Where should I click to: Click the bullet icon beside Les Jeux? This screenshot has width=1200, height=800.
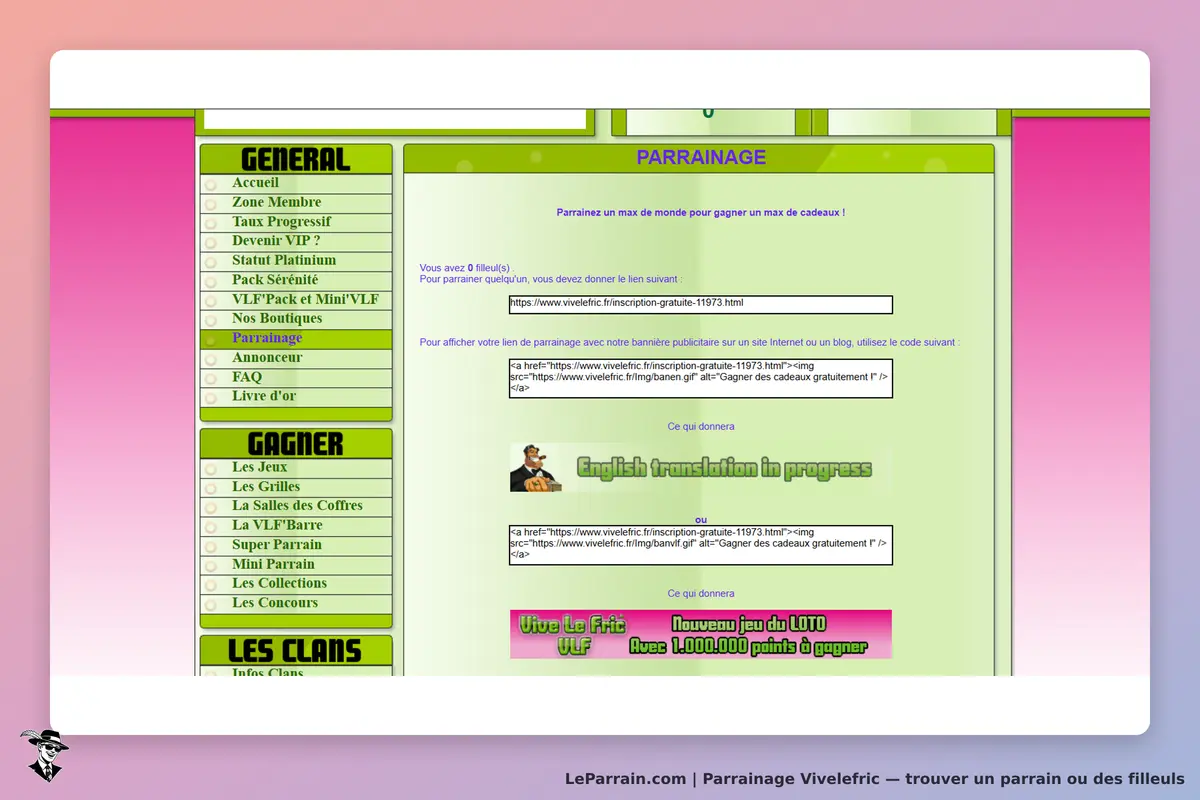[211, 469]
